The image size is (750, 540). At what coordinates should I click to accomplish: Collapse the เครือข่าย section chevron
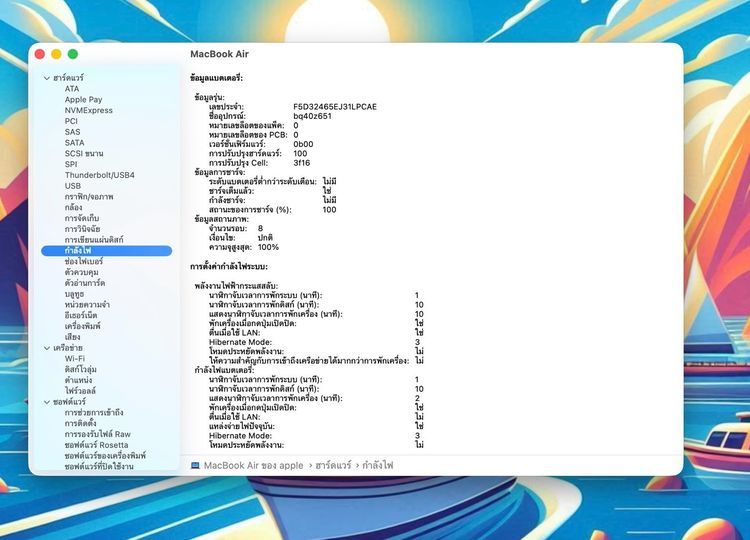47,348
